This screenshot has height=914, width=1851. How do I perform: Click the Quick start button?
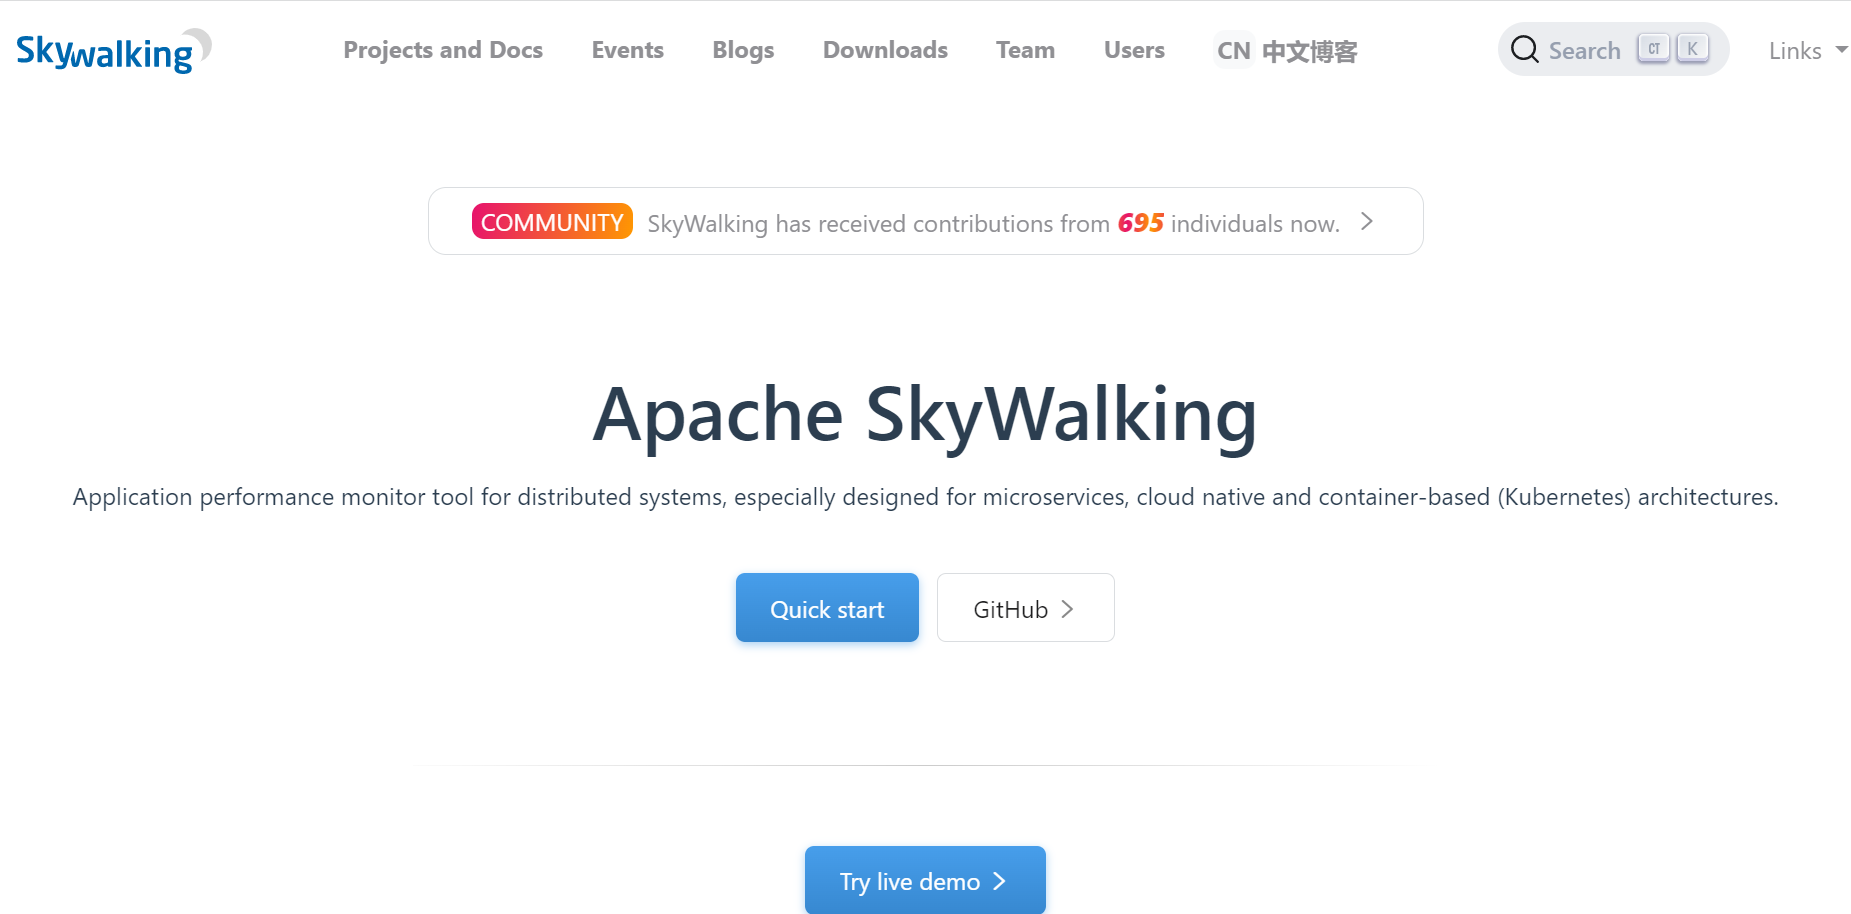[x=827, y=607]
